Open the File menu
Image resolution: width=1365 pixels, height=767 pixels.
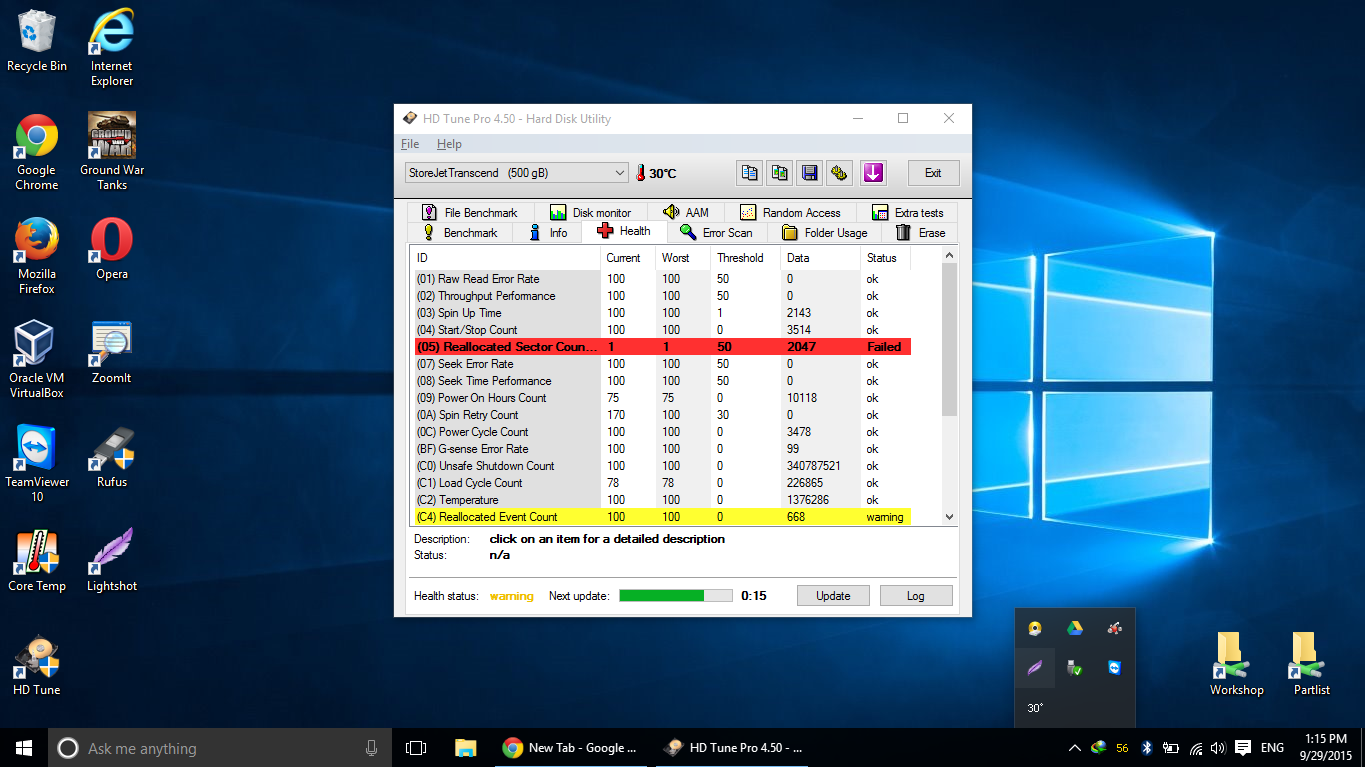[410, 144]
